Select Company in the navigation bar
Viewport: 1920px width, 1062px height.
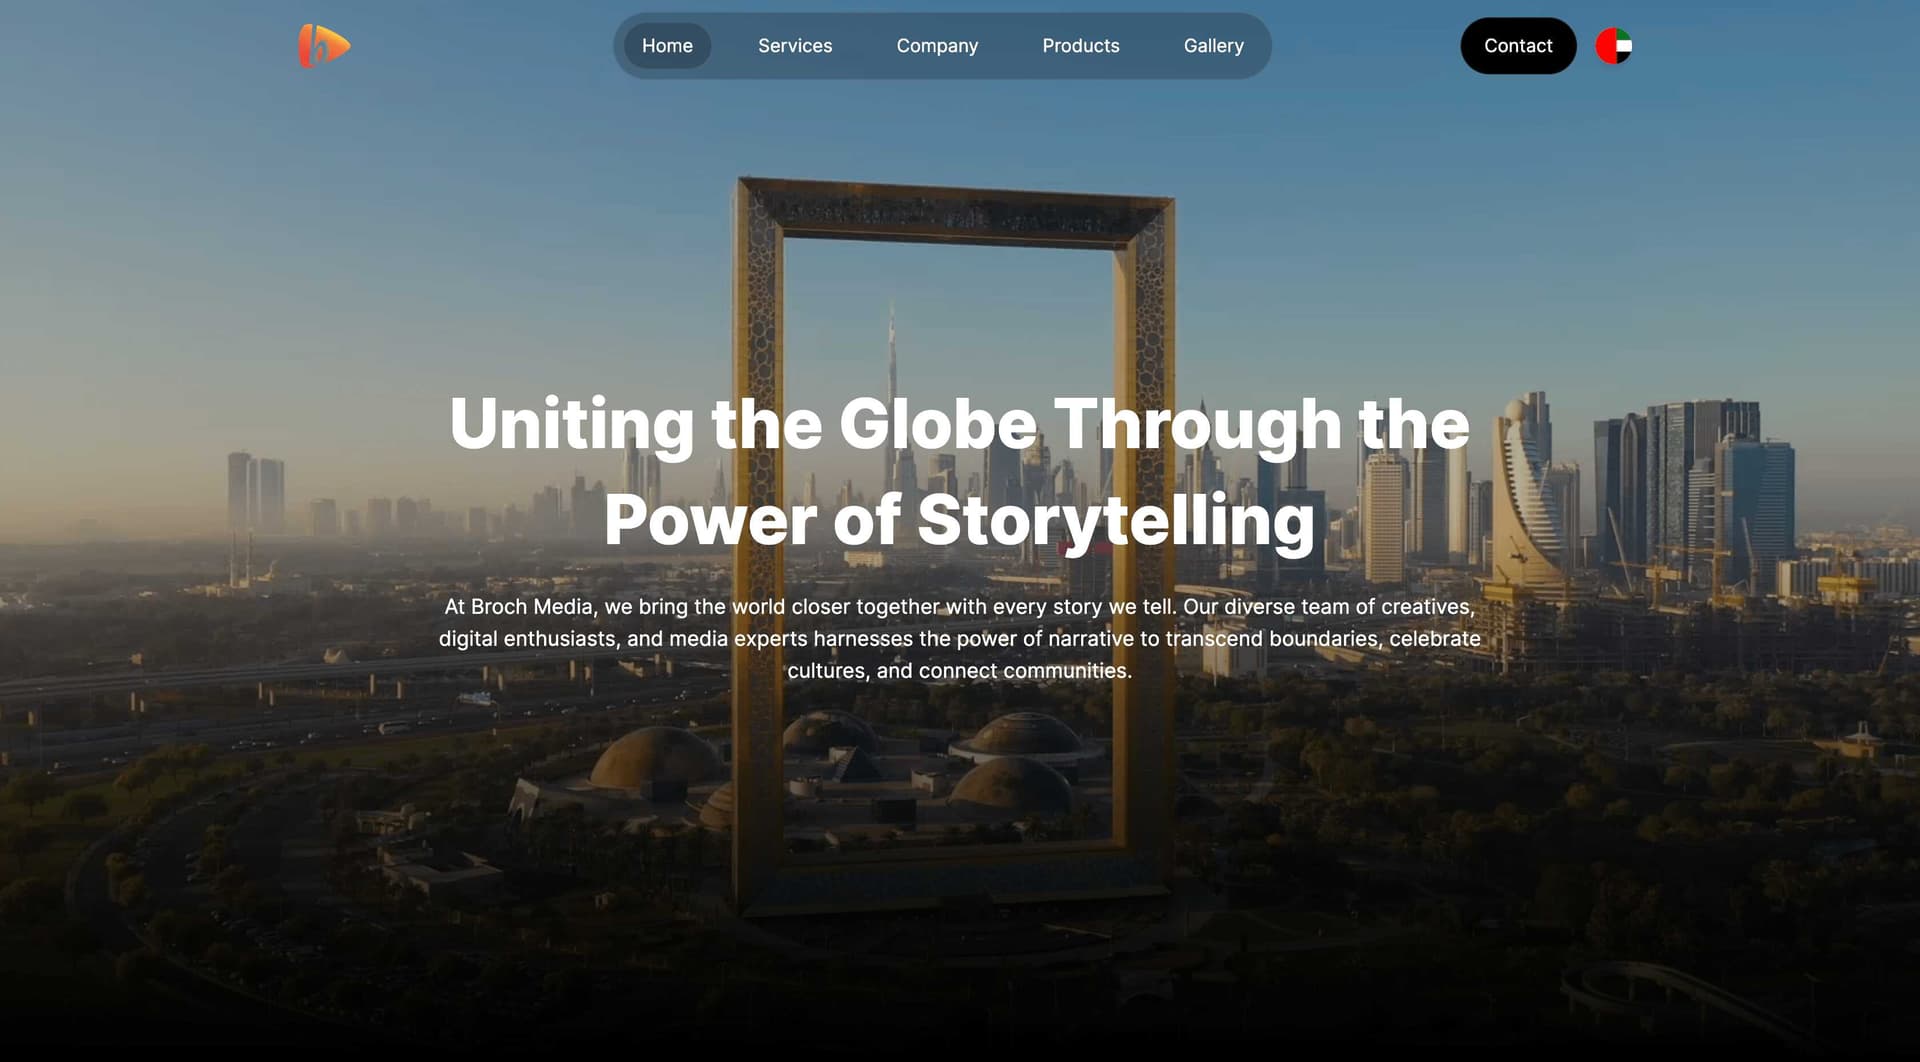point(937,46)
